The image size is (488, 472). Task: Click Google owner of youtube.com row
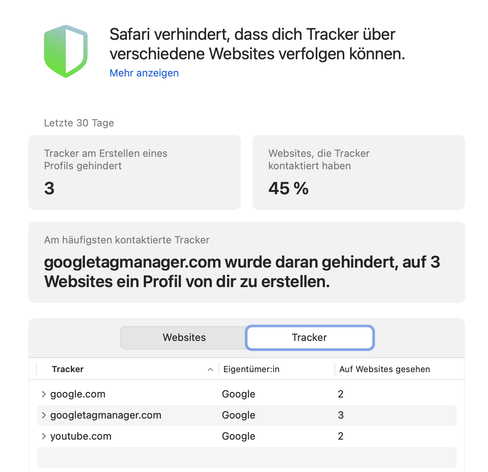point(238,436)
